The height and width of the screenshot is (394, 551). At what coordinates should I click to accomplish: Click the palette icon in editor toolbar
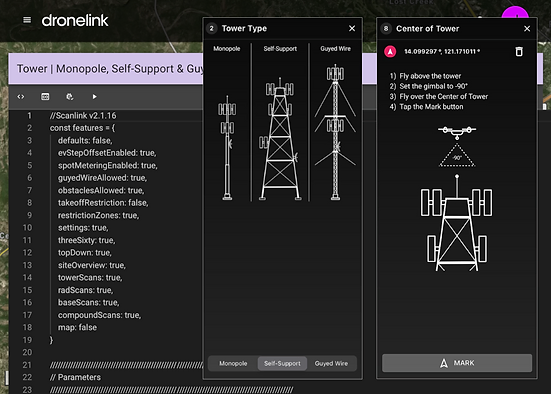pyautogui.click(x=70, y=97)
